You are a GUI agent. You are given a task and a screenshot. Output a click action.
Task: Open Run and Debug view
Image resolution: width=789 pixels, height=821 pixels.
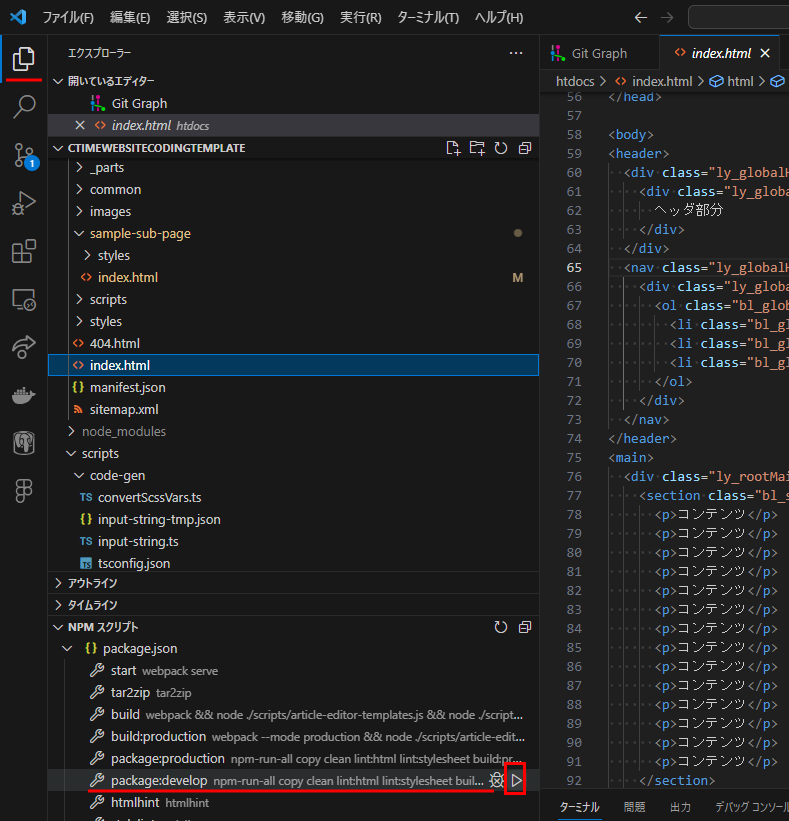[24, 203]
